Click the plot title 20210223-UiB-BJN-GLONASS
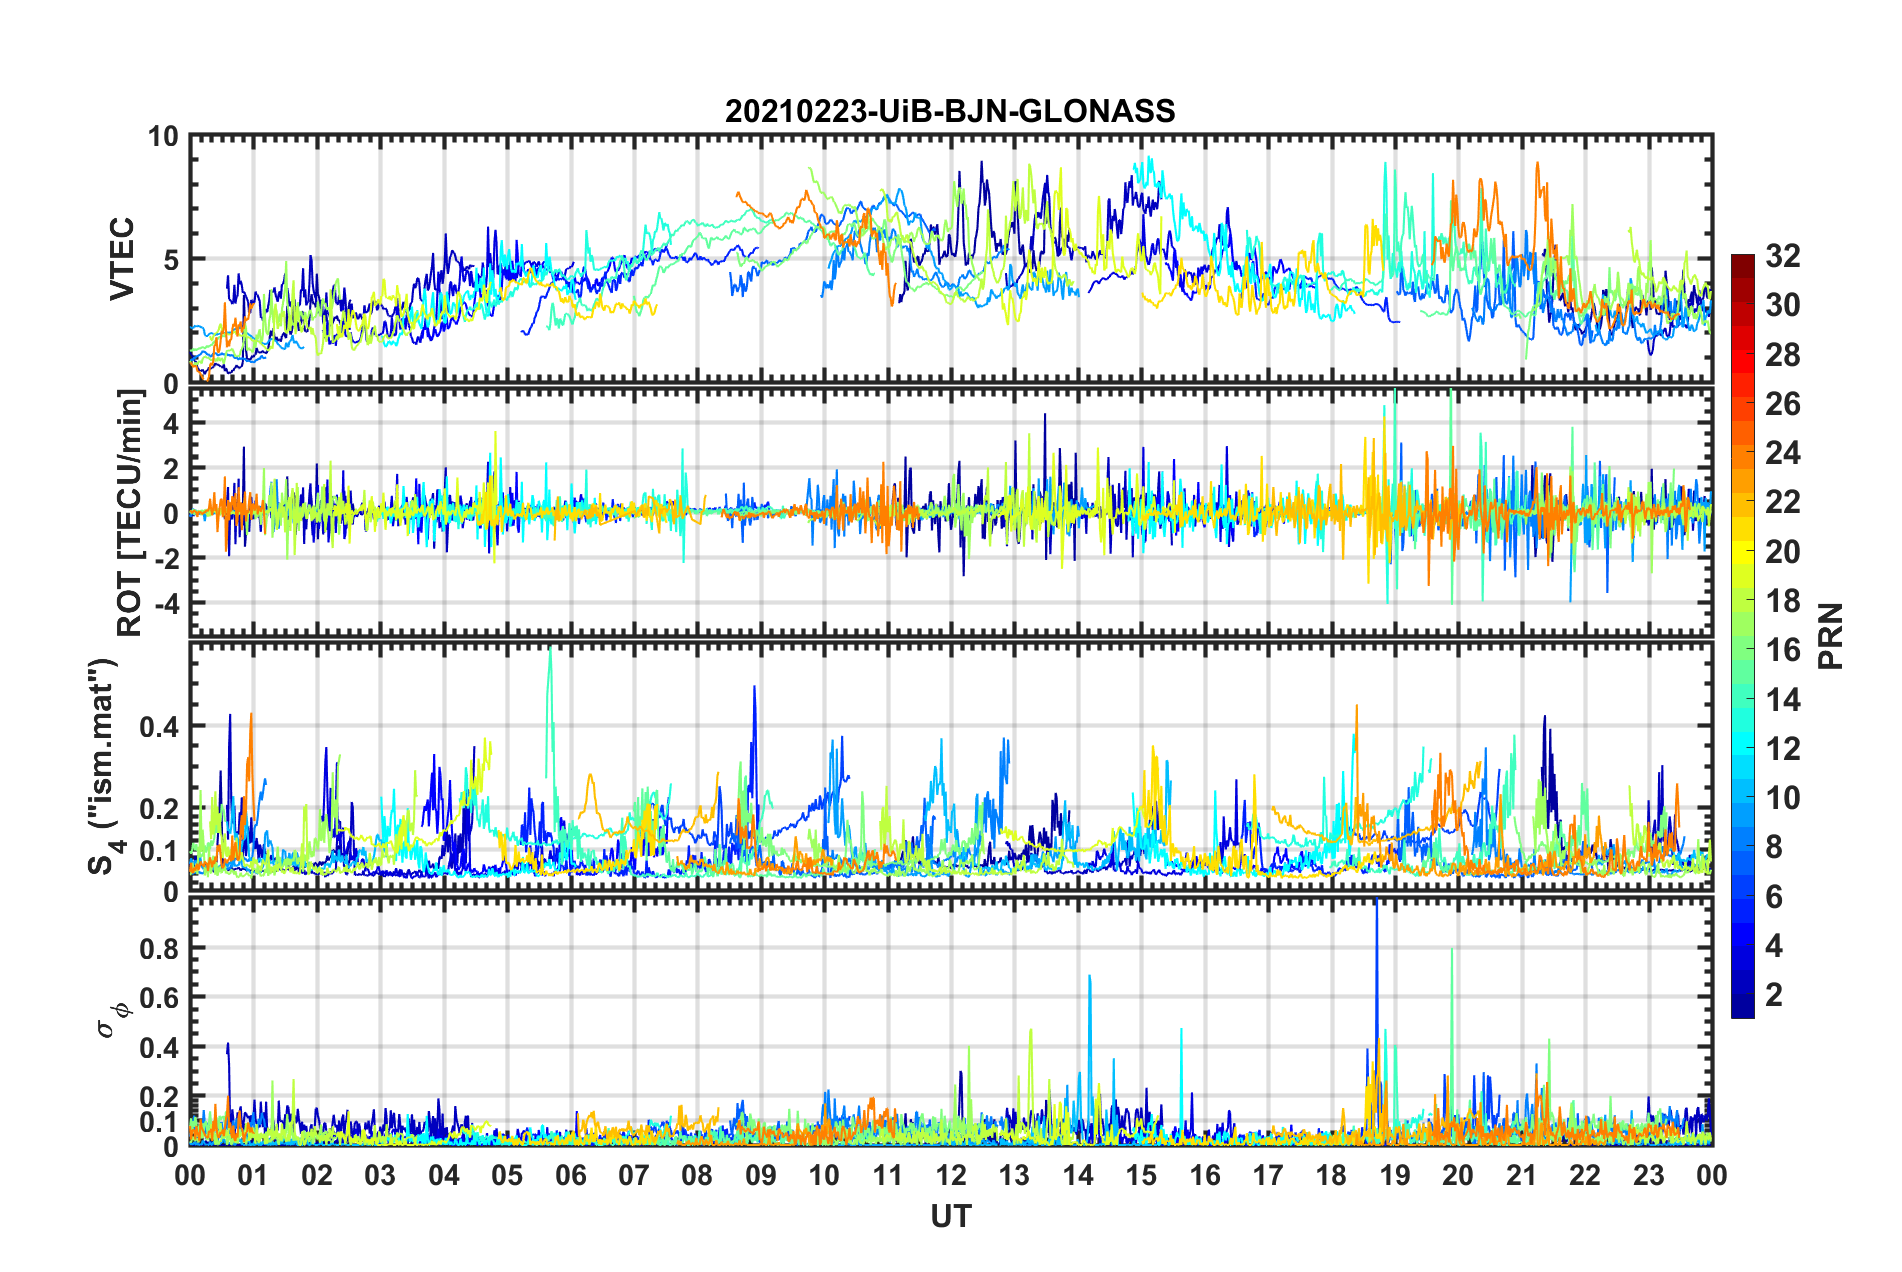Image resolution: width=1902 pixels, height=1272 pixels. 950,111
